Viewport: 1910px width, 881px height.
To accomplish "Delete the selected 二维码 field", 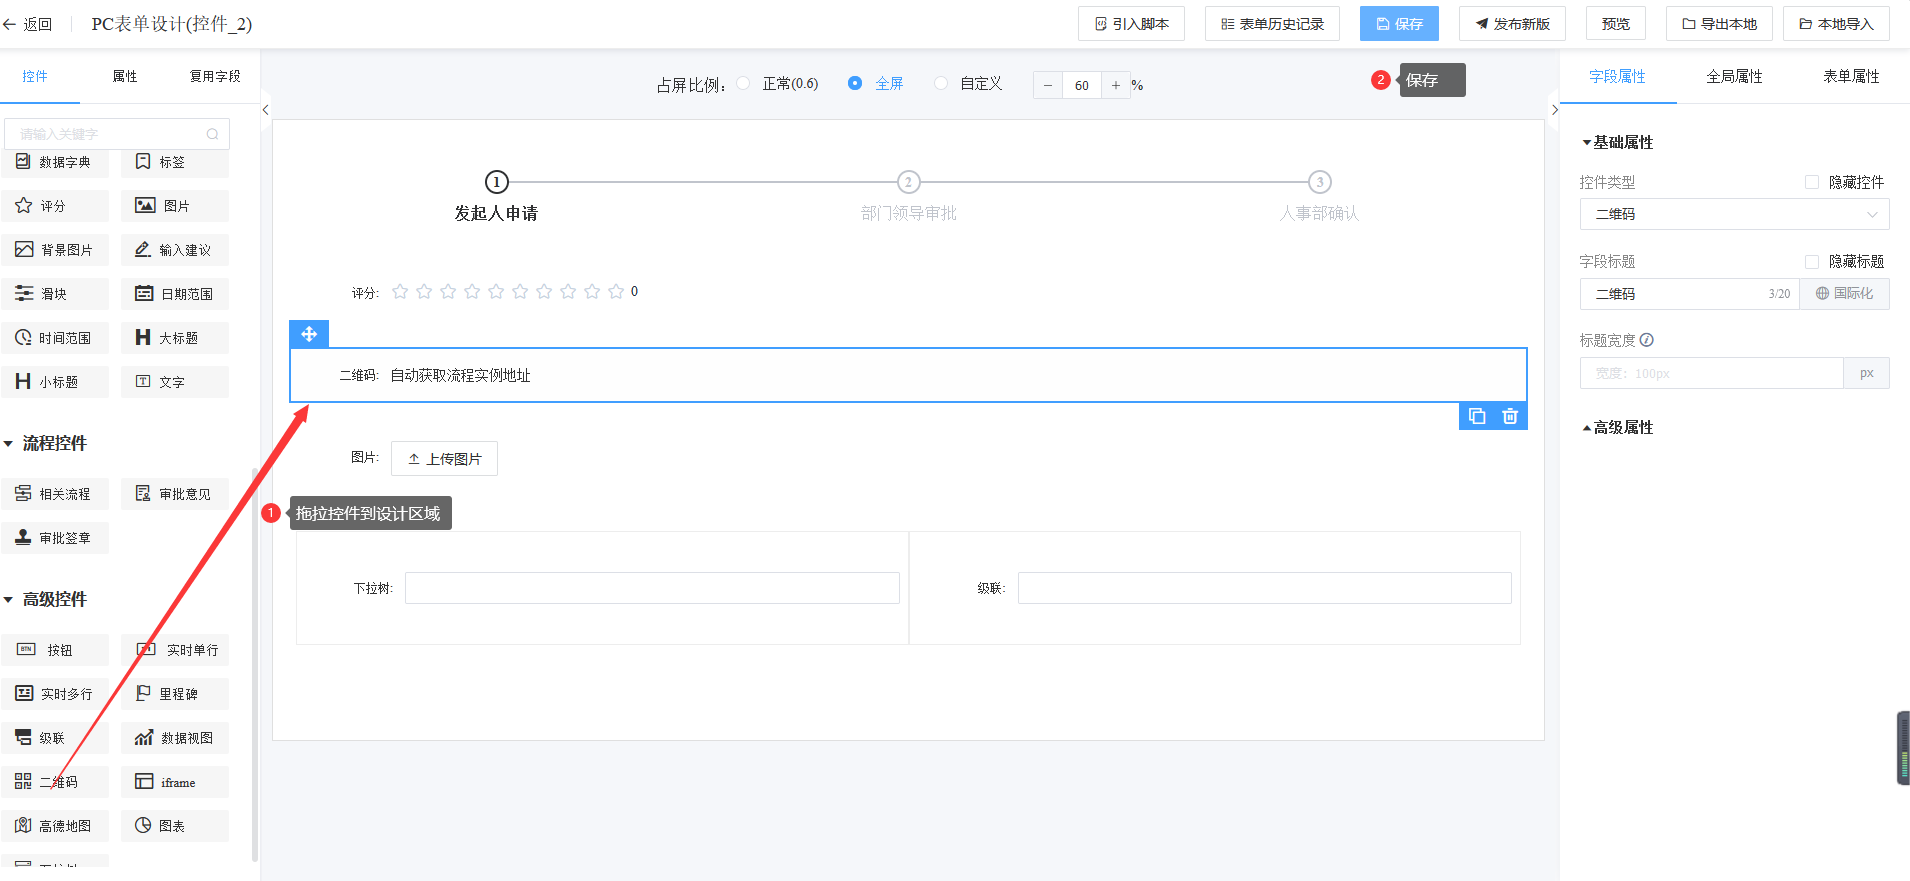I will tap(1510, 416).
